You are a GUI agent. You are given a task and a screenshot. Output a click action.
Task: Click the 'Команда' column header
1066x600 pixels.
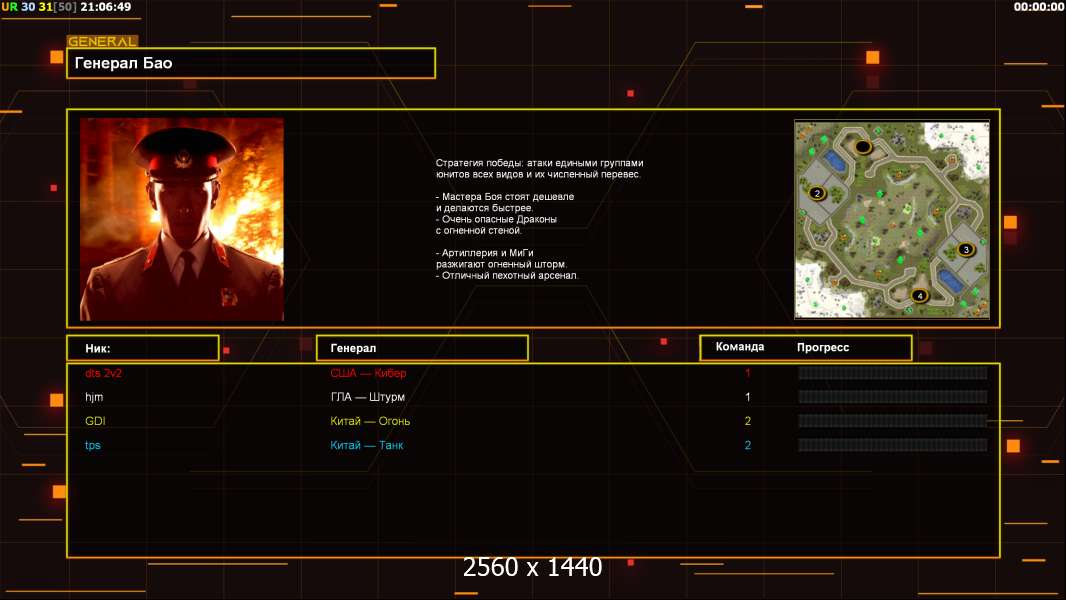click(x=740, y=347)
